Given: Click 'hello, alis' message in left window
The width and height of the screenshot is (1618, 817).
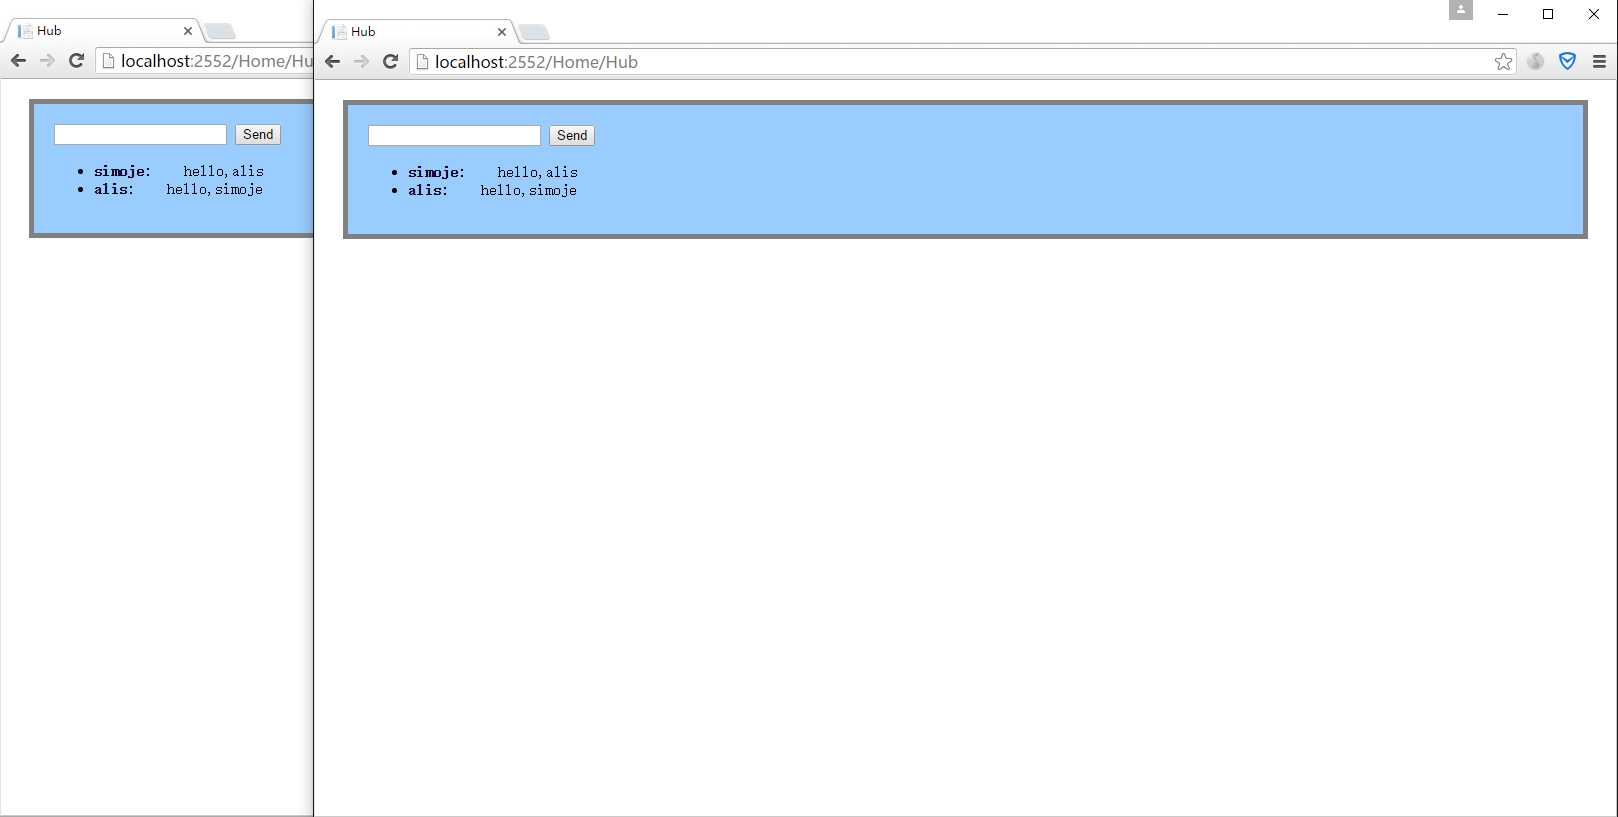Looking at the screenshot, I should 224,172.
